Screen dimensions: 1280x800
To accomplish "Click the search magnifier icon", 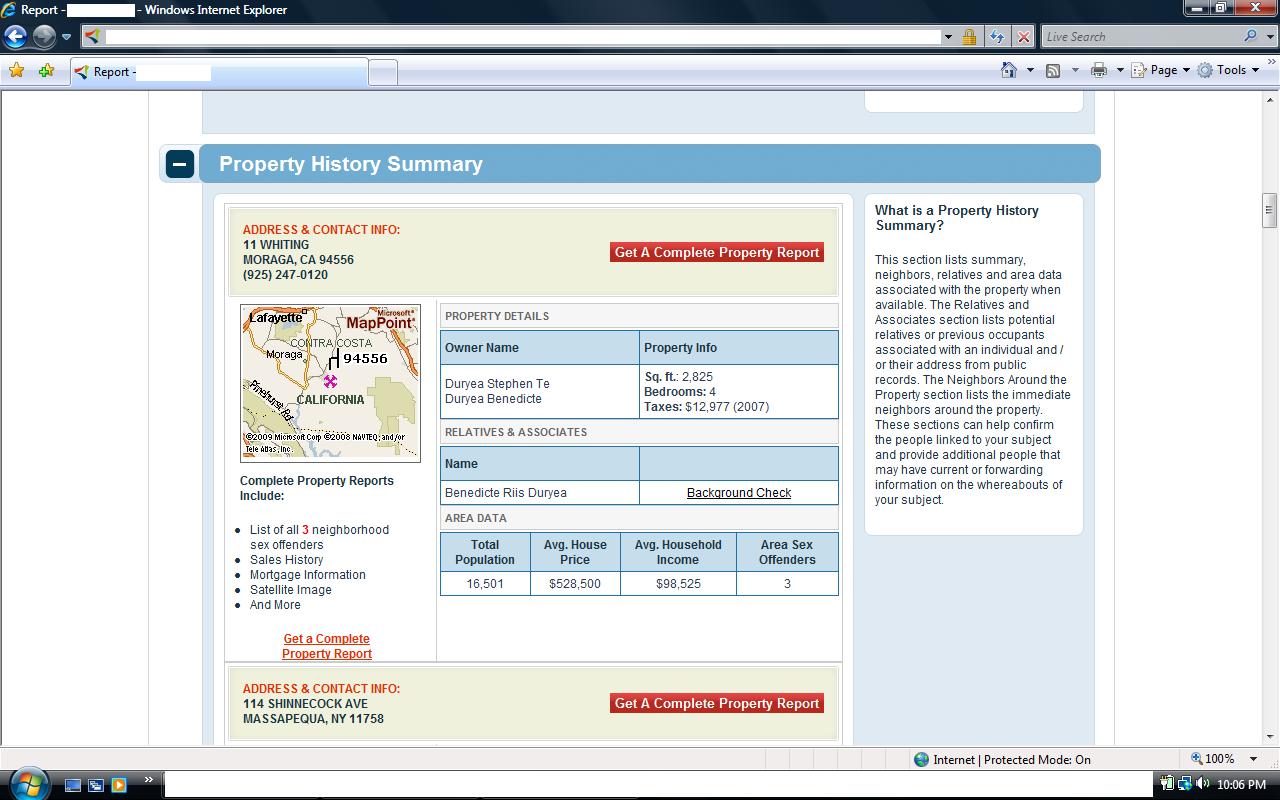I will click(1250, 37).
